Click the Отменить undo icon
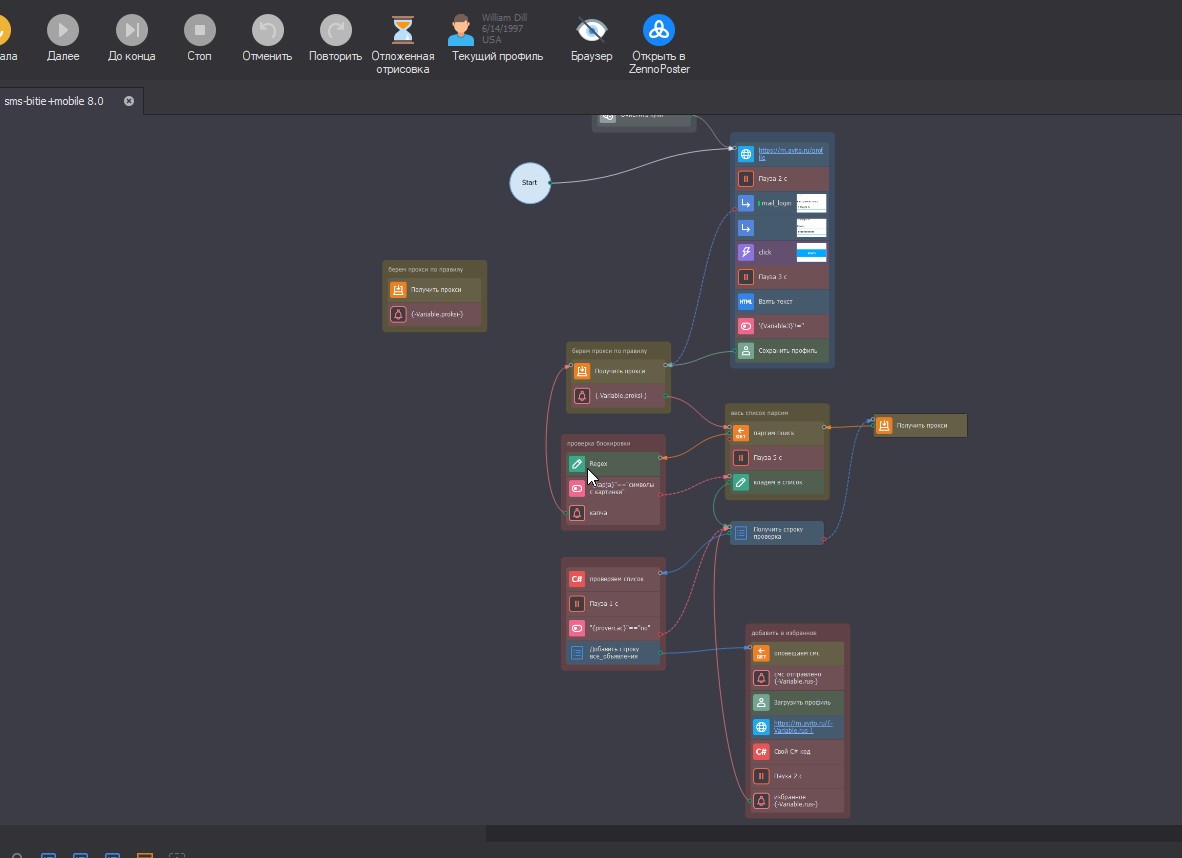 [x=267, y=31]
